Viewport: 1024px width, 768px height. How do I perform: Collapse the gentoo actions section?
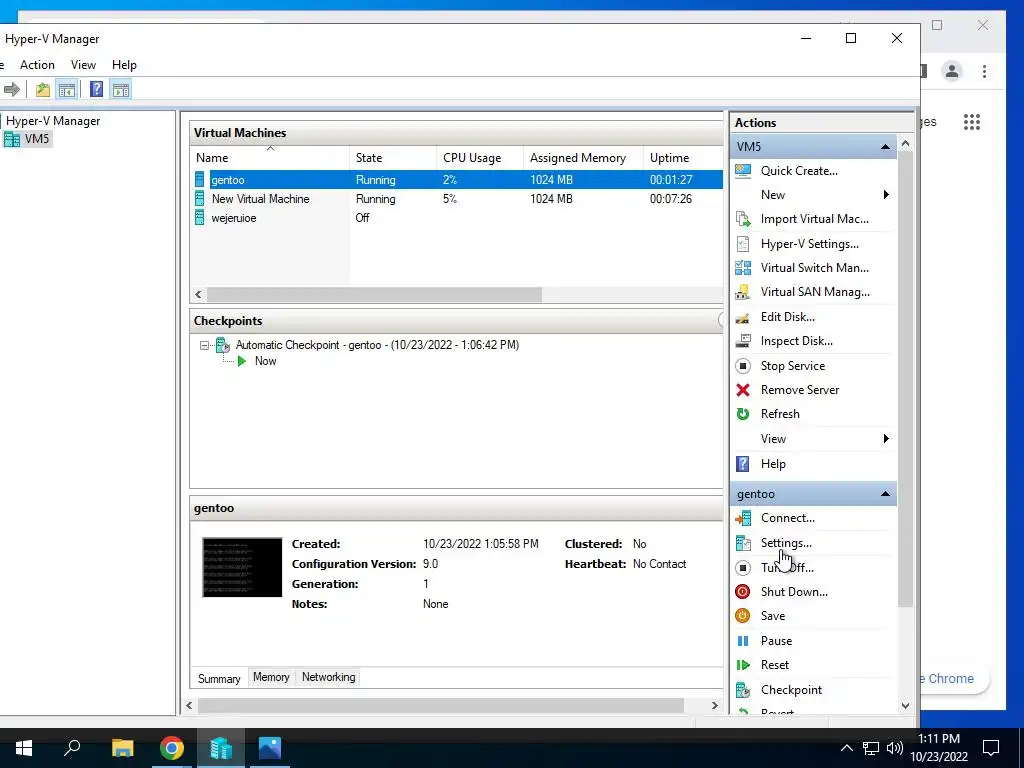tap(885, 494)
